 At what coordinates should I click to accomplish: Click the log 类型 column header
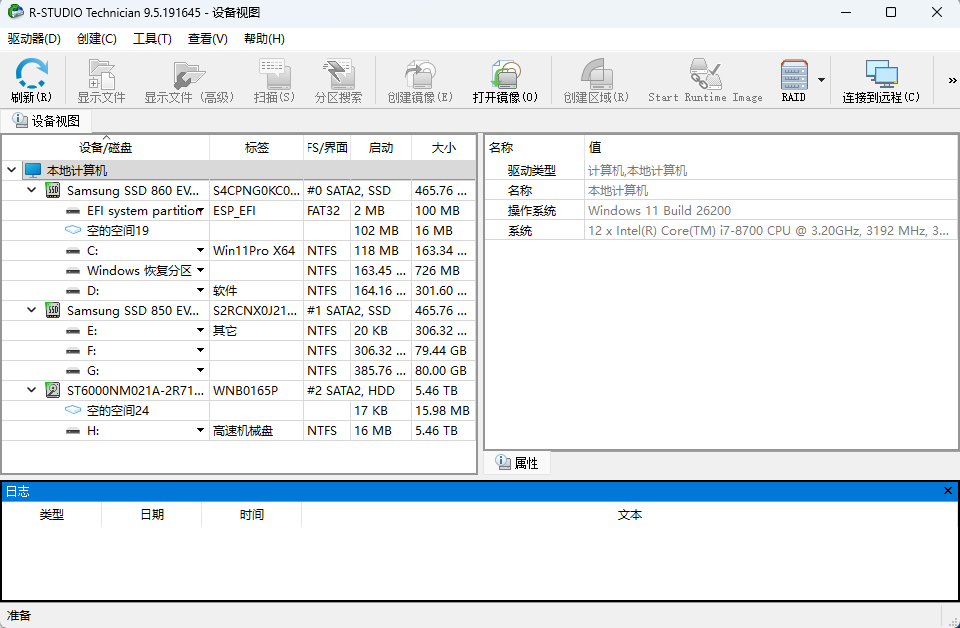click(x=51, y=515)
